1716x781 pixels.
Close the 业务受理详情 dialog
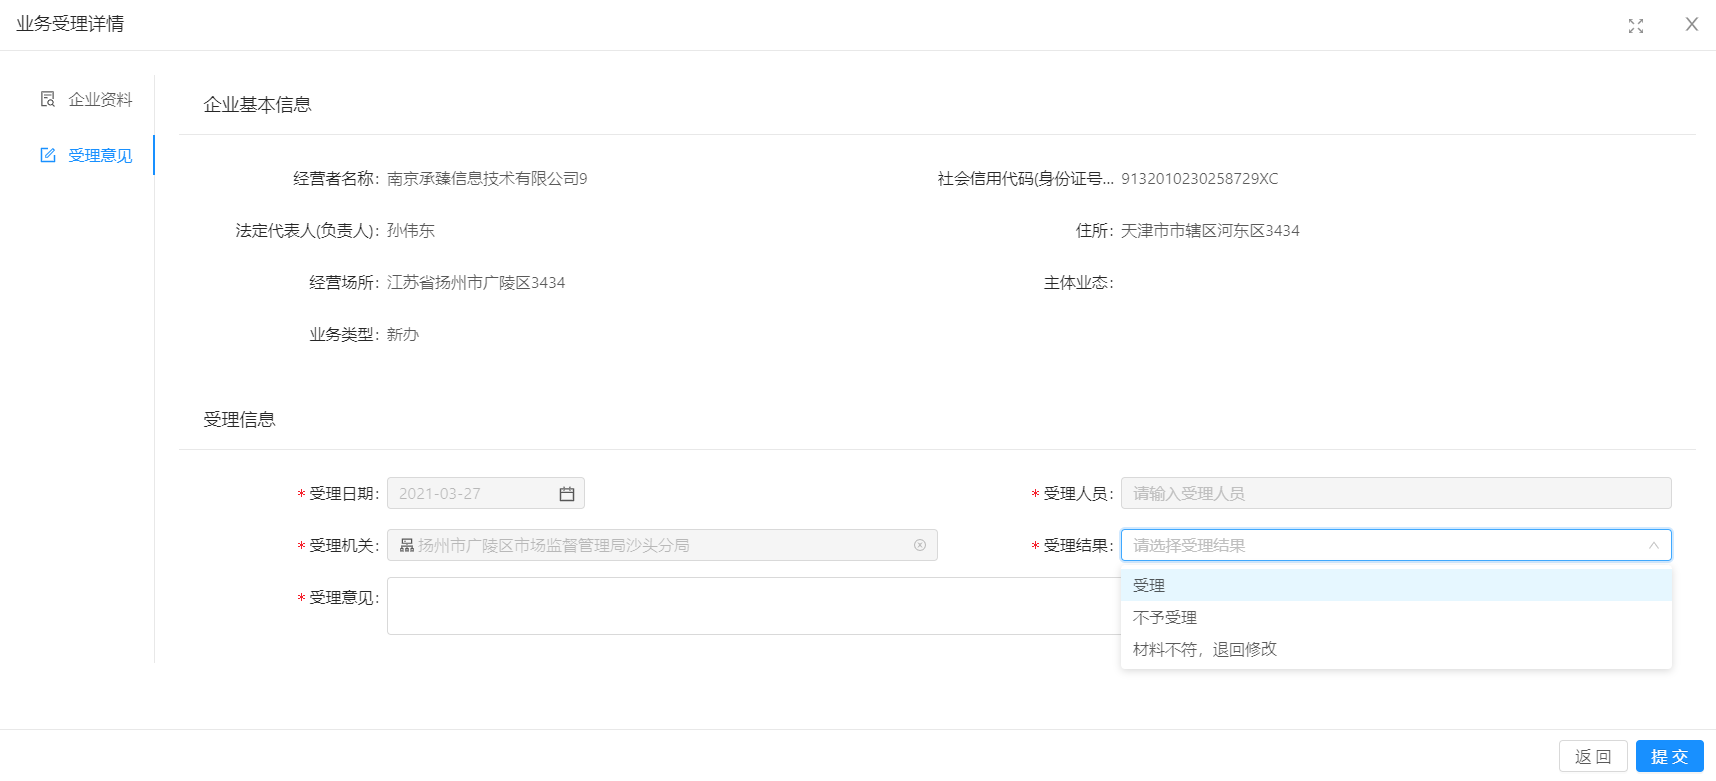(1691, 25)
